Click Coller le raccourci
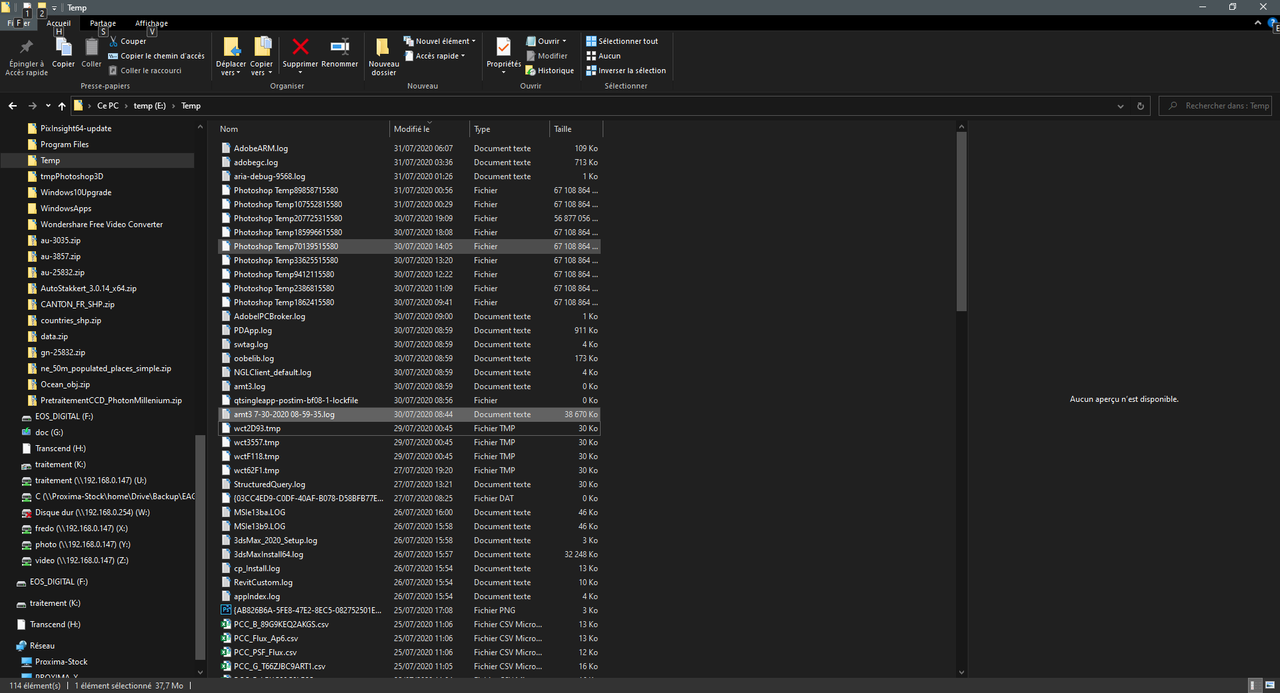This screenshot has height=693, width=1280. click(145, 71)
